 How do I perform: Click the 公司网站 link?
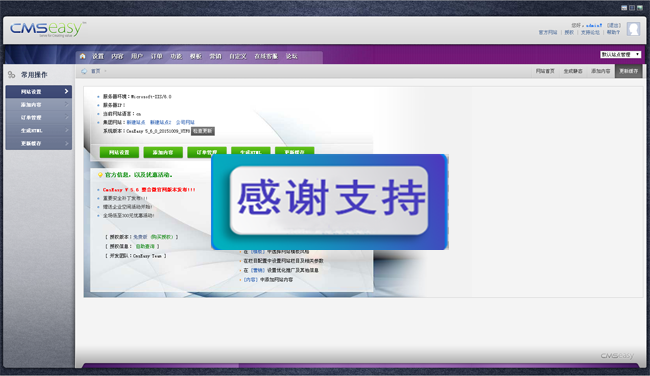(x=185, y=122)
